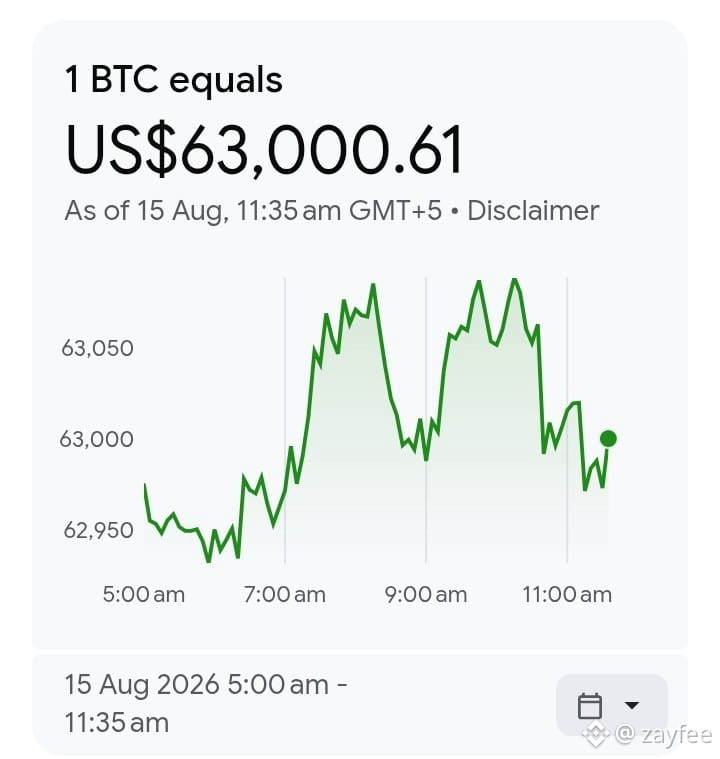The width and height of the screenshot is (720, 759).
Task: Click the 'As of 15 Aug' timestamp
Action: coord(253,211)
